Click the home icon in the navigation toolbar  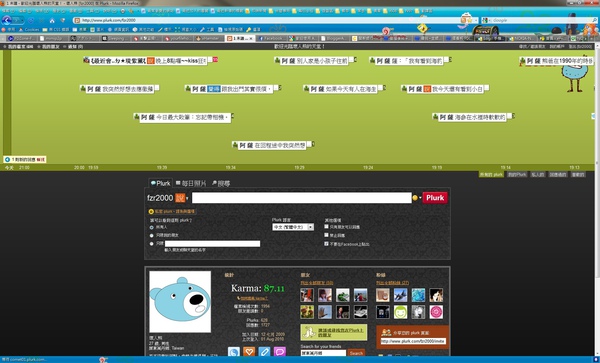52,20
